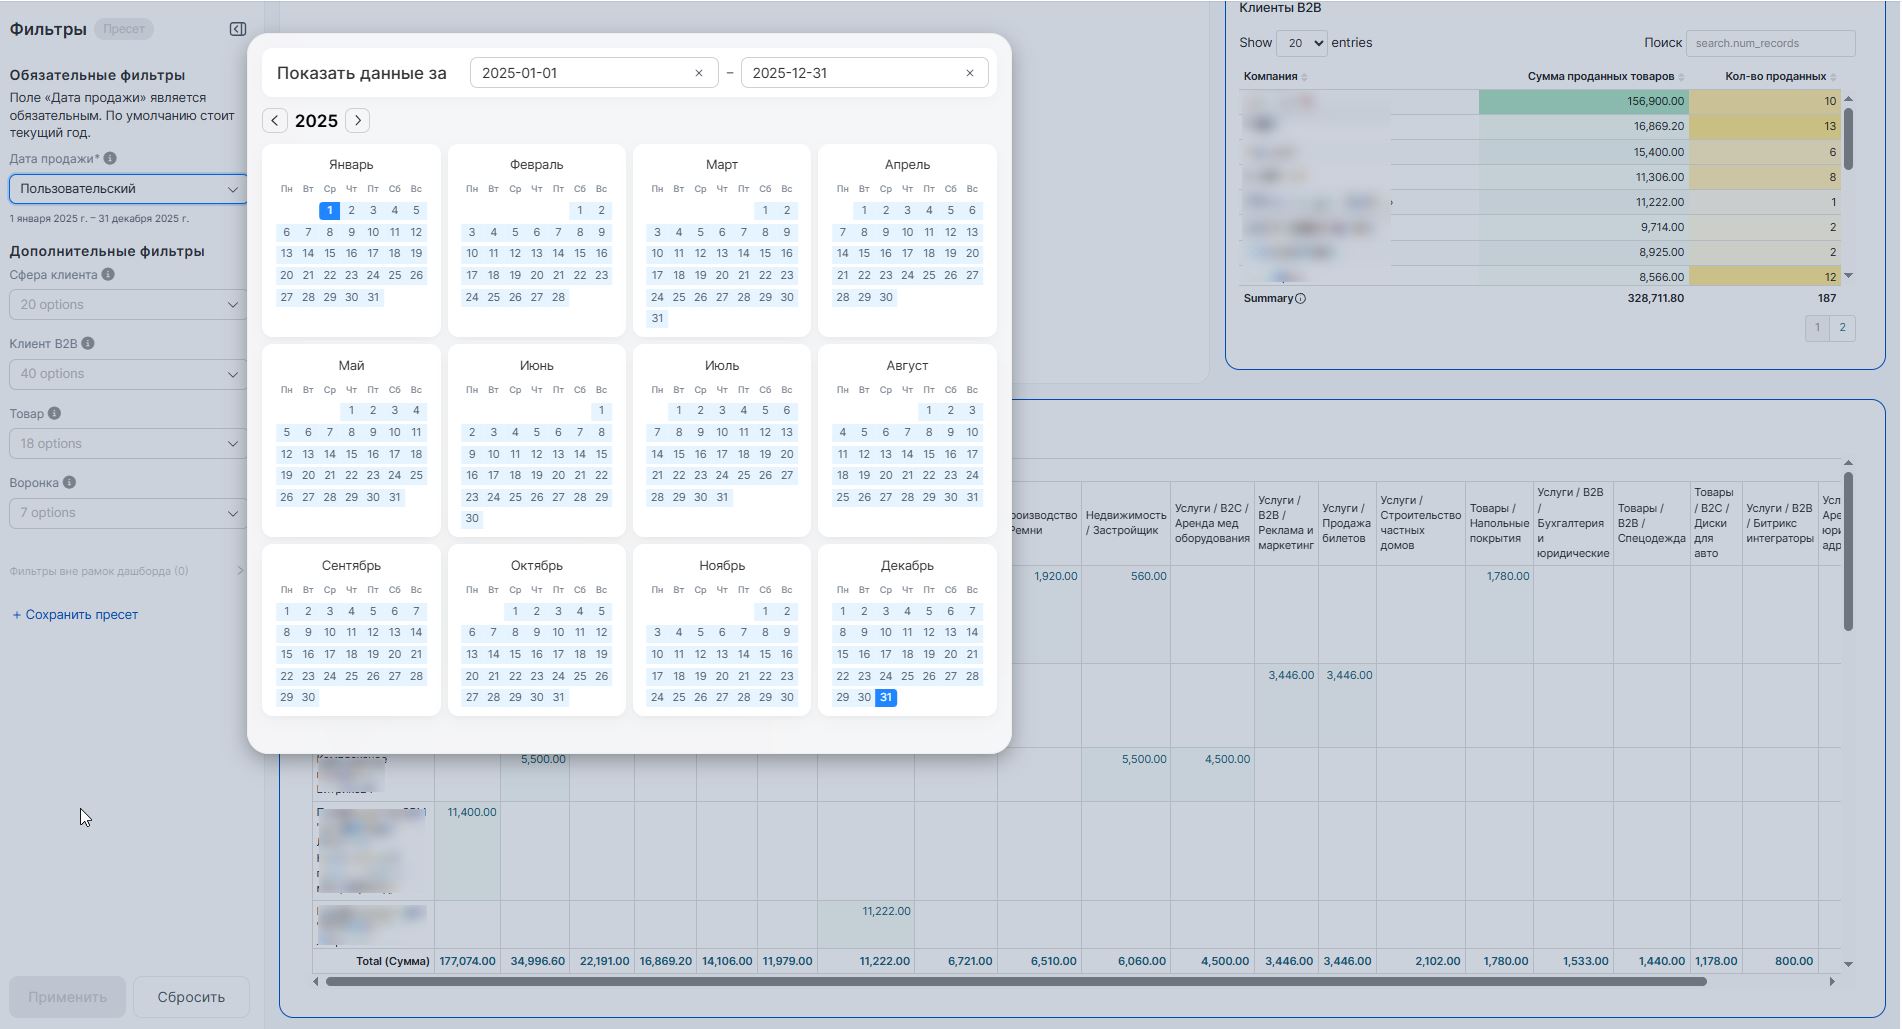This screenshot has width=1902, height=1029.
Task: Show info tooltip for Дата продажи
Action: point(110,158)
